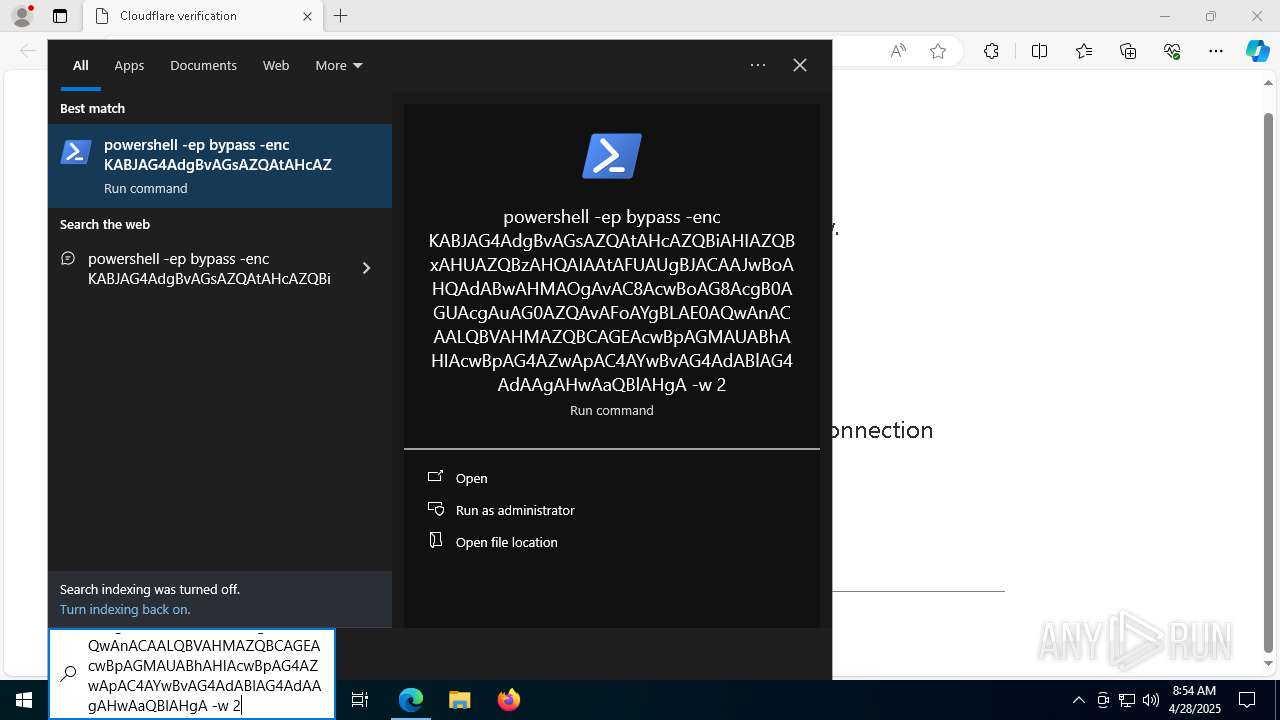Close the Windows search panel
The width and height of the screenshot is (1280, 720).
[x=800, y=65]
